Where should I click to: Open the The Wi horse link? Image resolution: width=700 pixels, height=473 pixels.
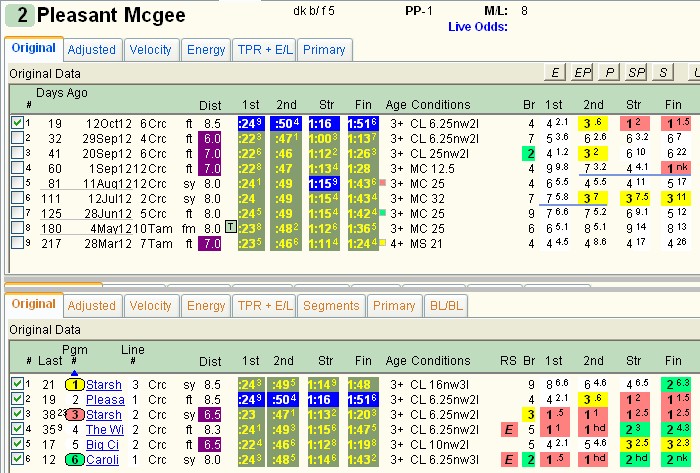pyautogui.click(x=105, y=430)
